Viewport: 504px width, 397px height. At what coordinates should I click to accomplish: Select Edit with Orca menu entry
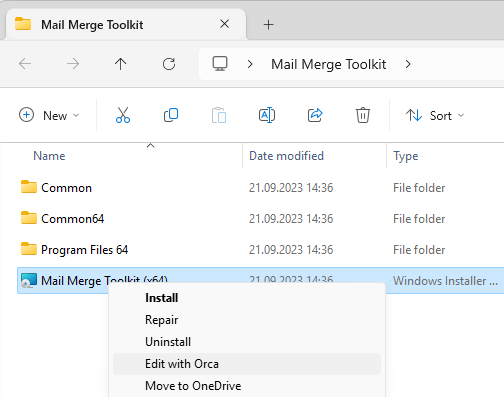247,364
